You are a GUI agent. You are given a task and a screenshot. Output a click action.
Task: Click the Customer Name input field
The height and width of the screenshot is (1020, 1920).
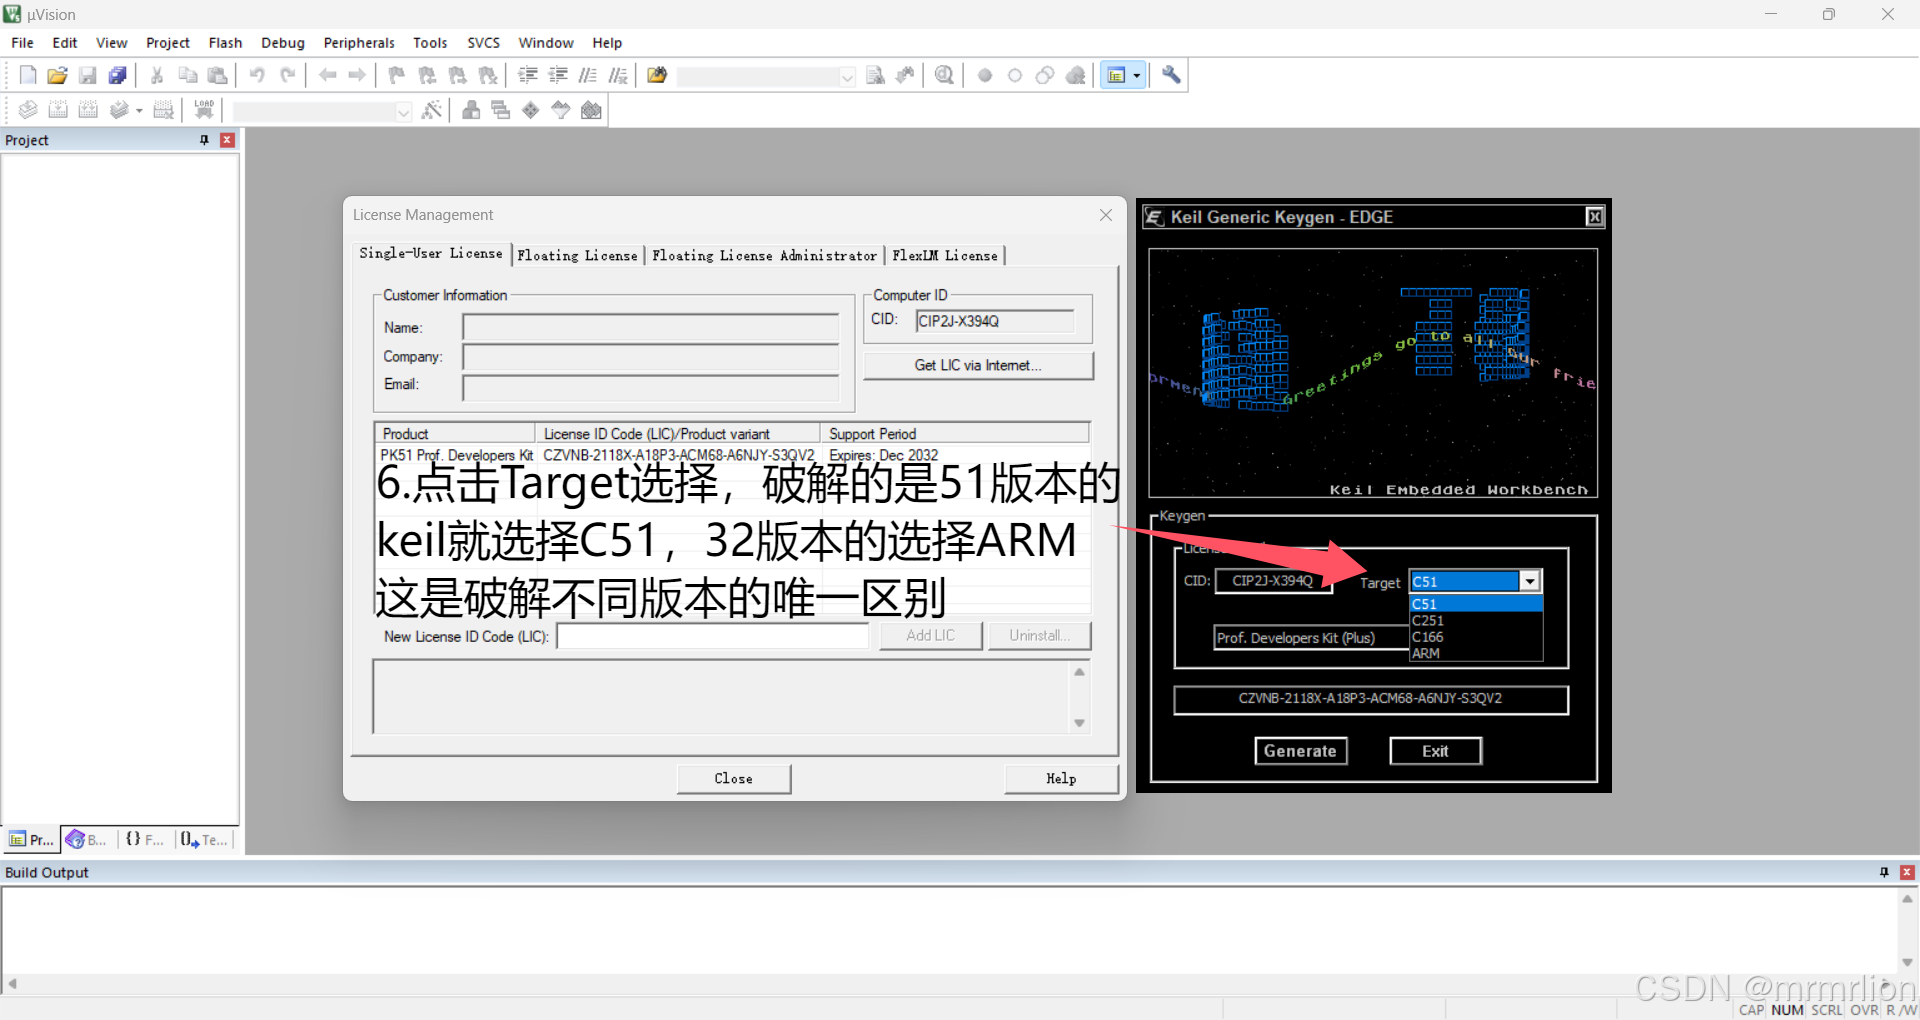[650, 328]
